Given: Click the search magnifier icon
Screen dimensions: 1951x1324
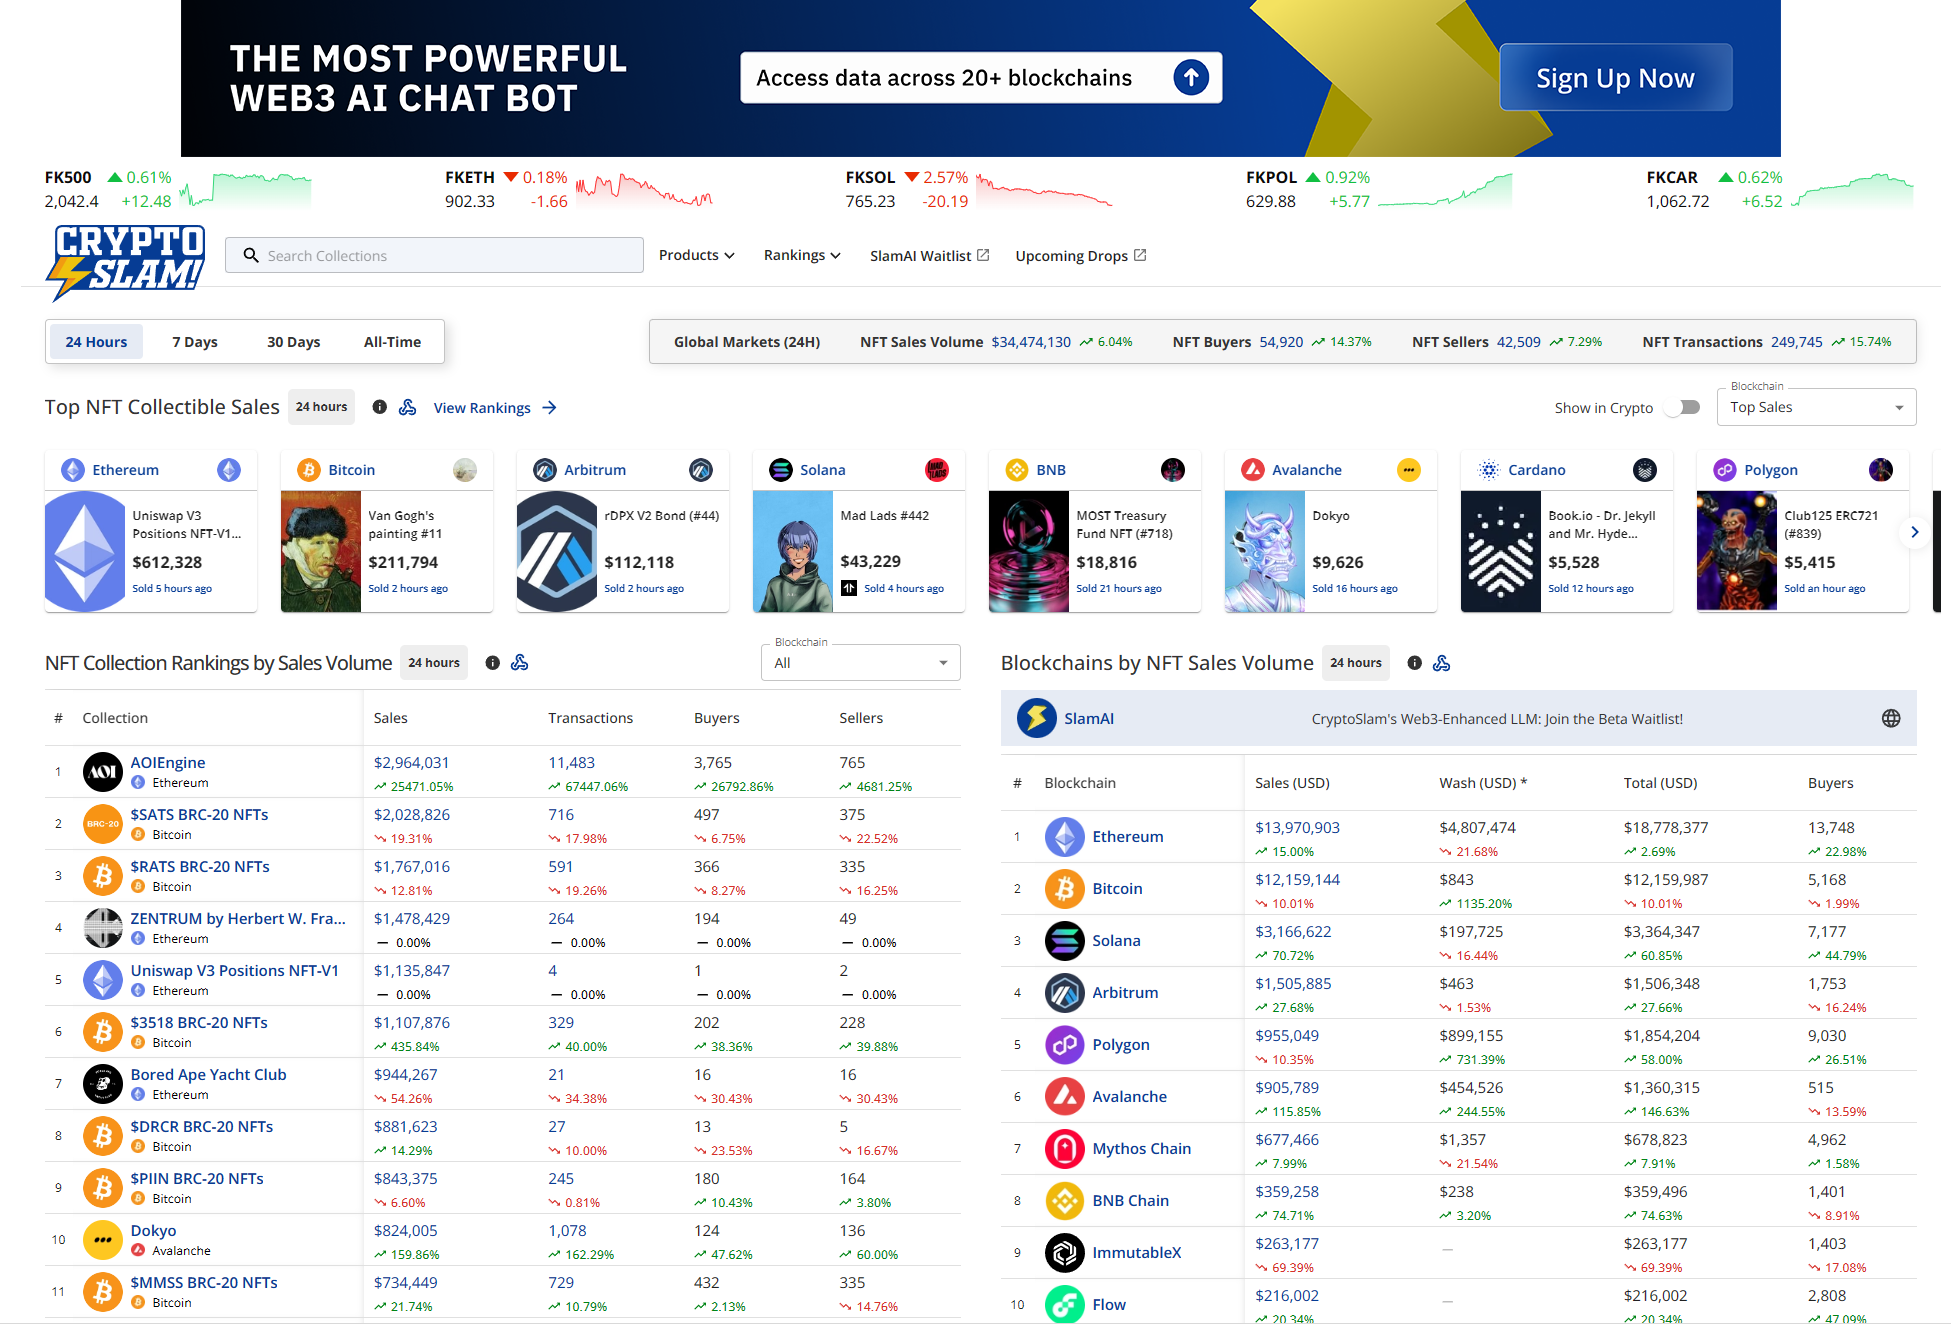Looking at the screenshot, I should pos(251,255).
